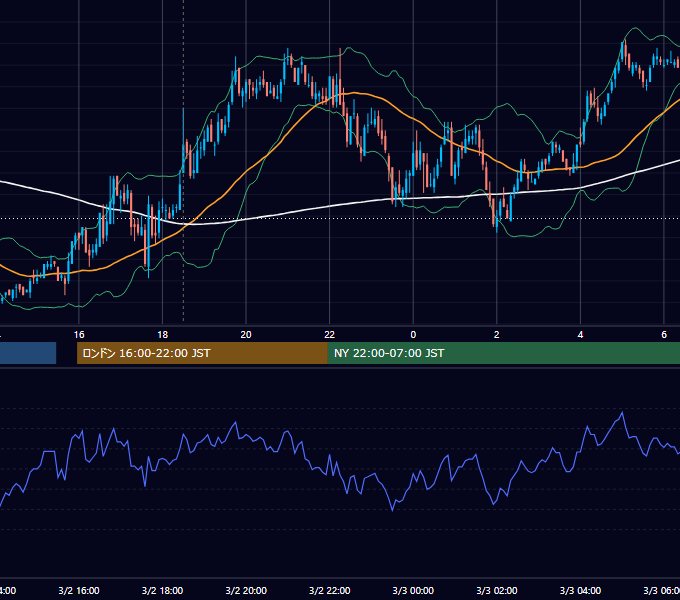Click the 3/2 18:00 time axis label
This screenshot has height=600, width=680.
point(163,590)
